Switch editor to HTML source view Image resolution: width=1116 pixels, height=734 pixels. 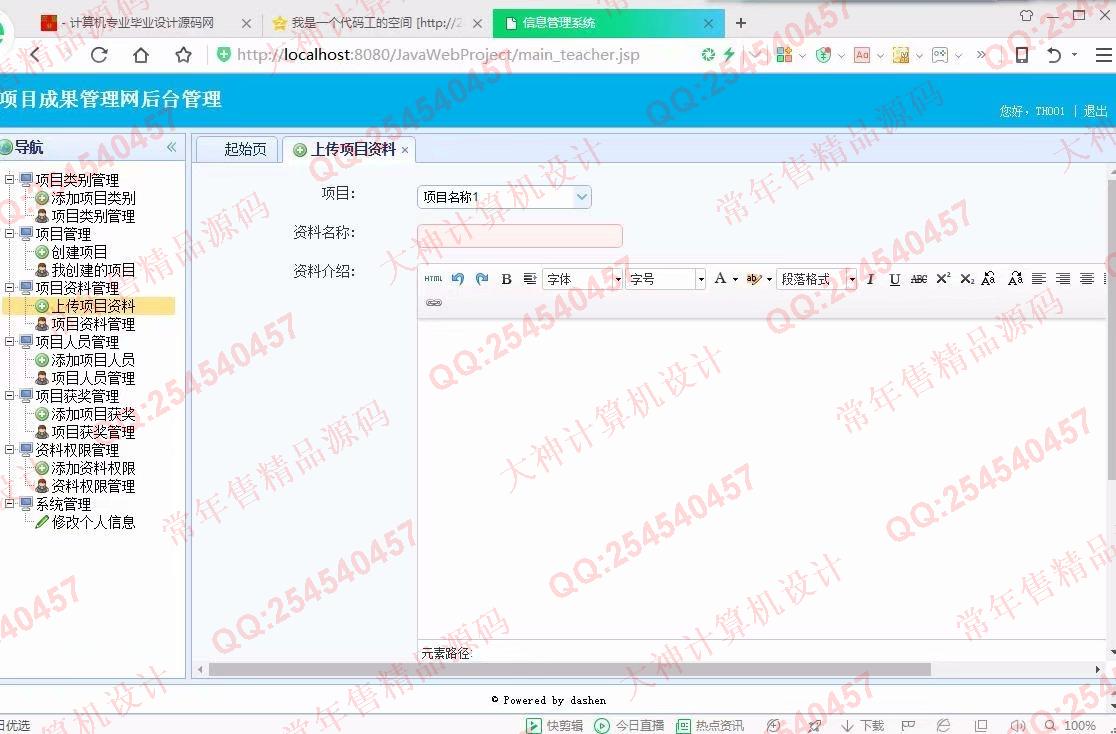click(x=433, y=279)
